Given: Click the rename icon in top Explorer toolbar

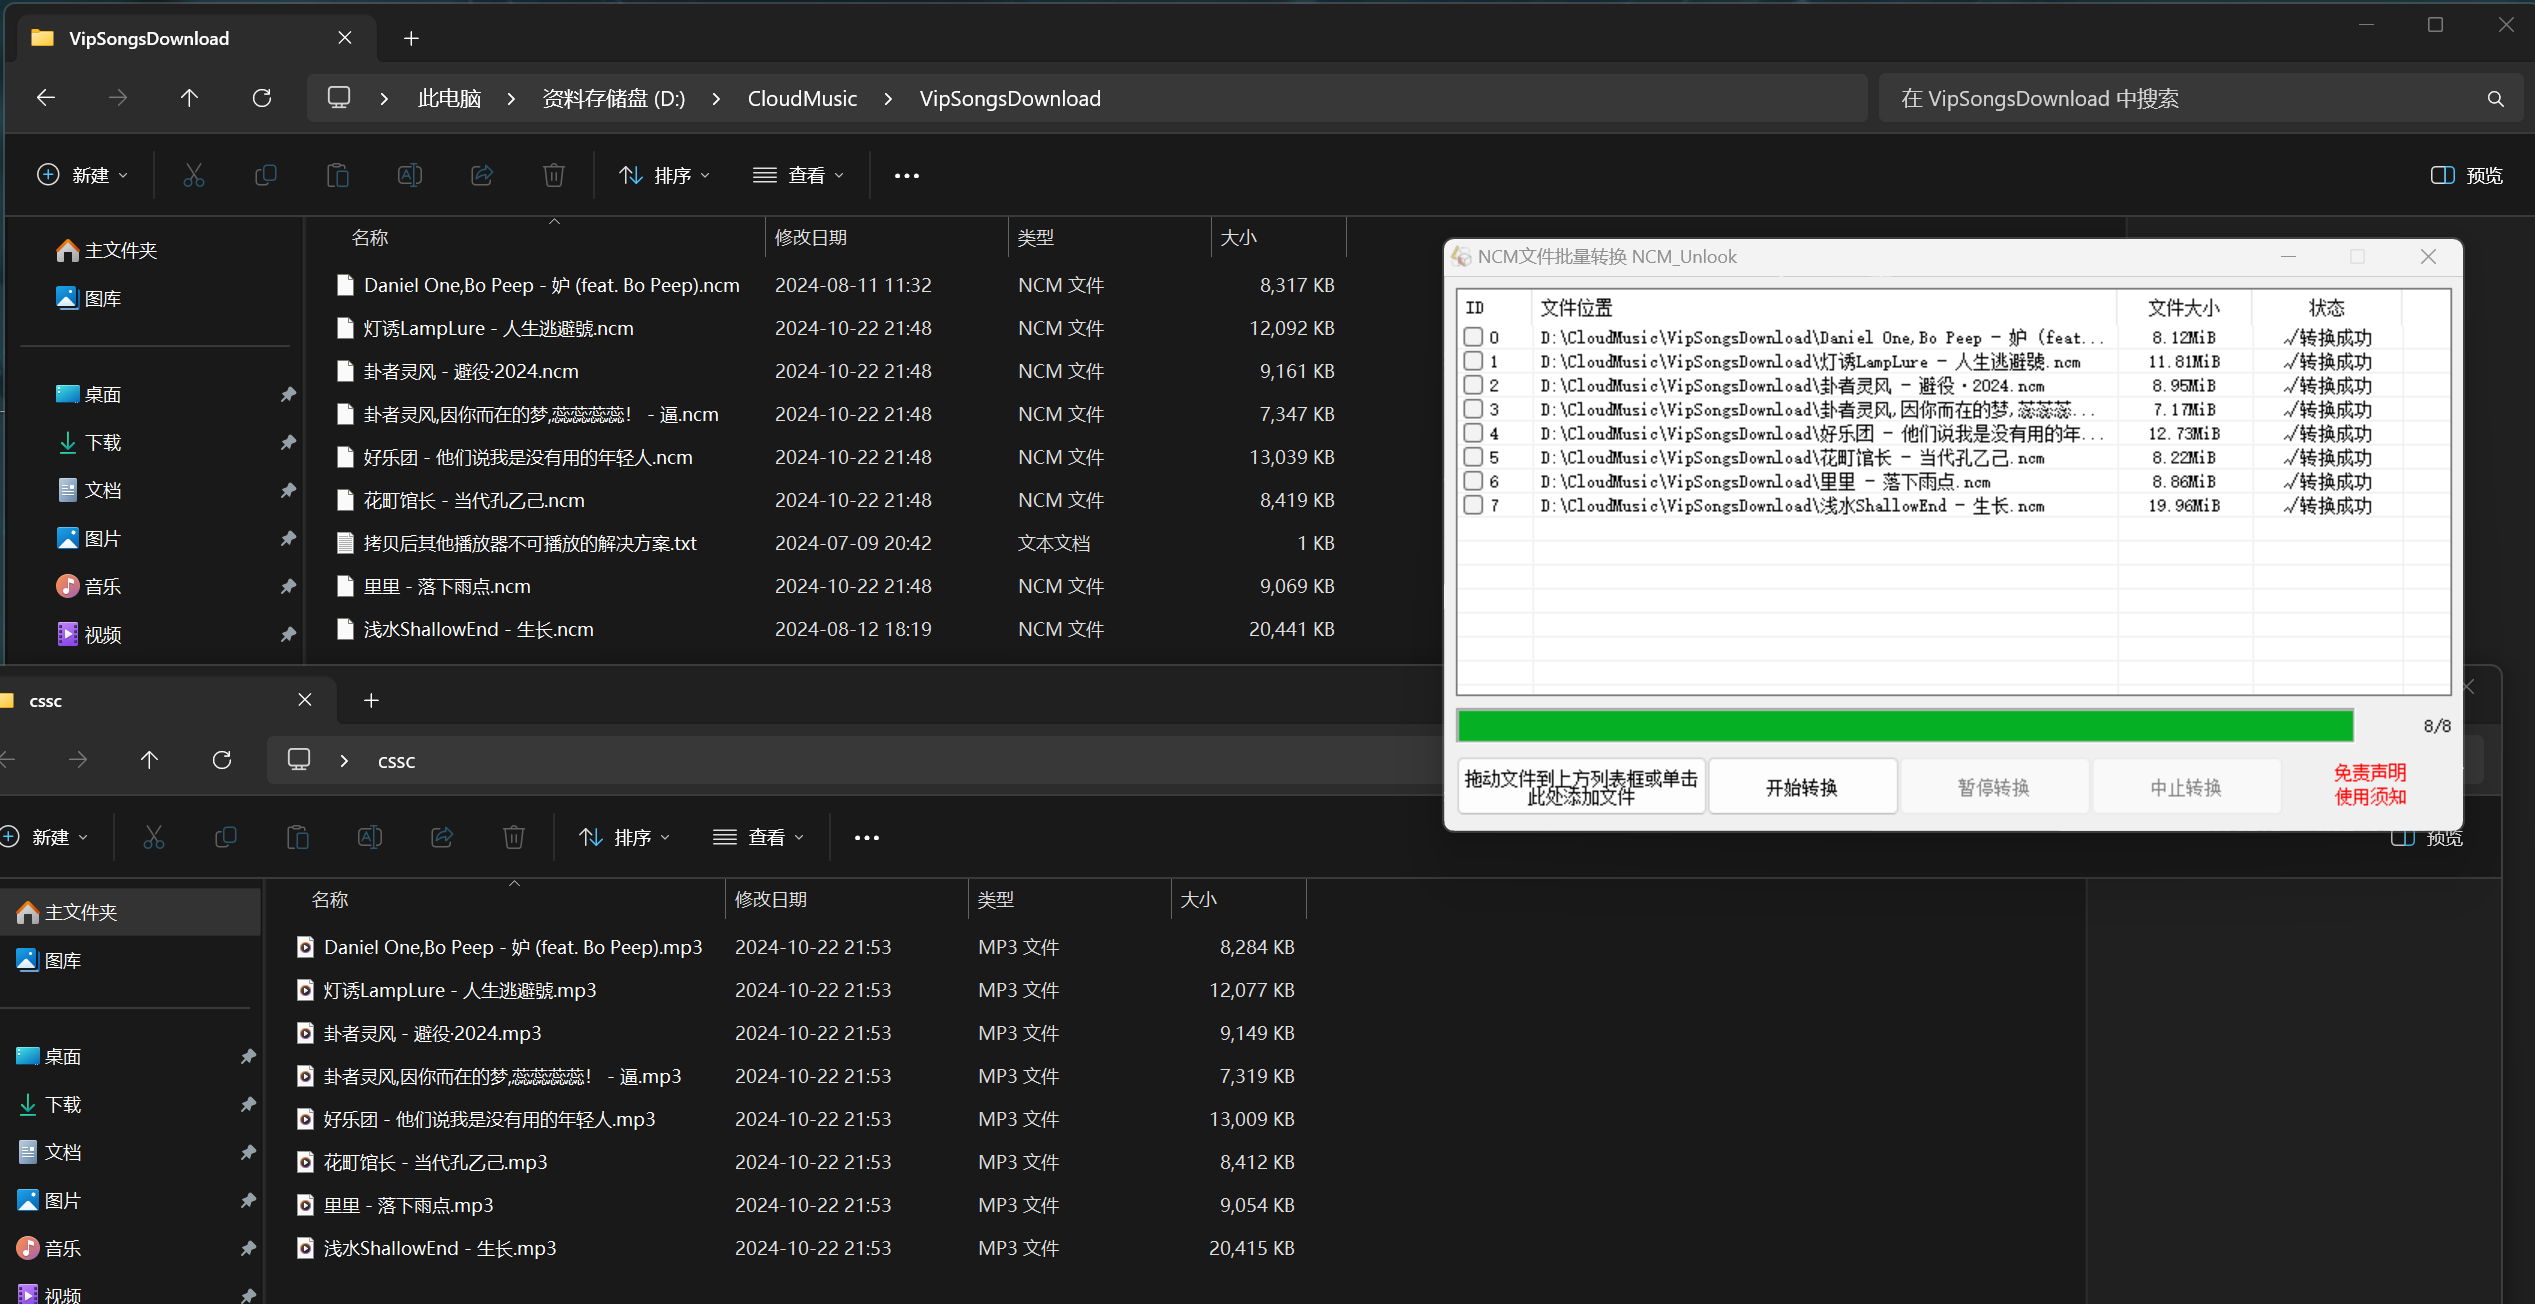Looking at the screenshot, I should pyautogui.click(x=409, y=176).
